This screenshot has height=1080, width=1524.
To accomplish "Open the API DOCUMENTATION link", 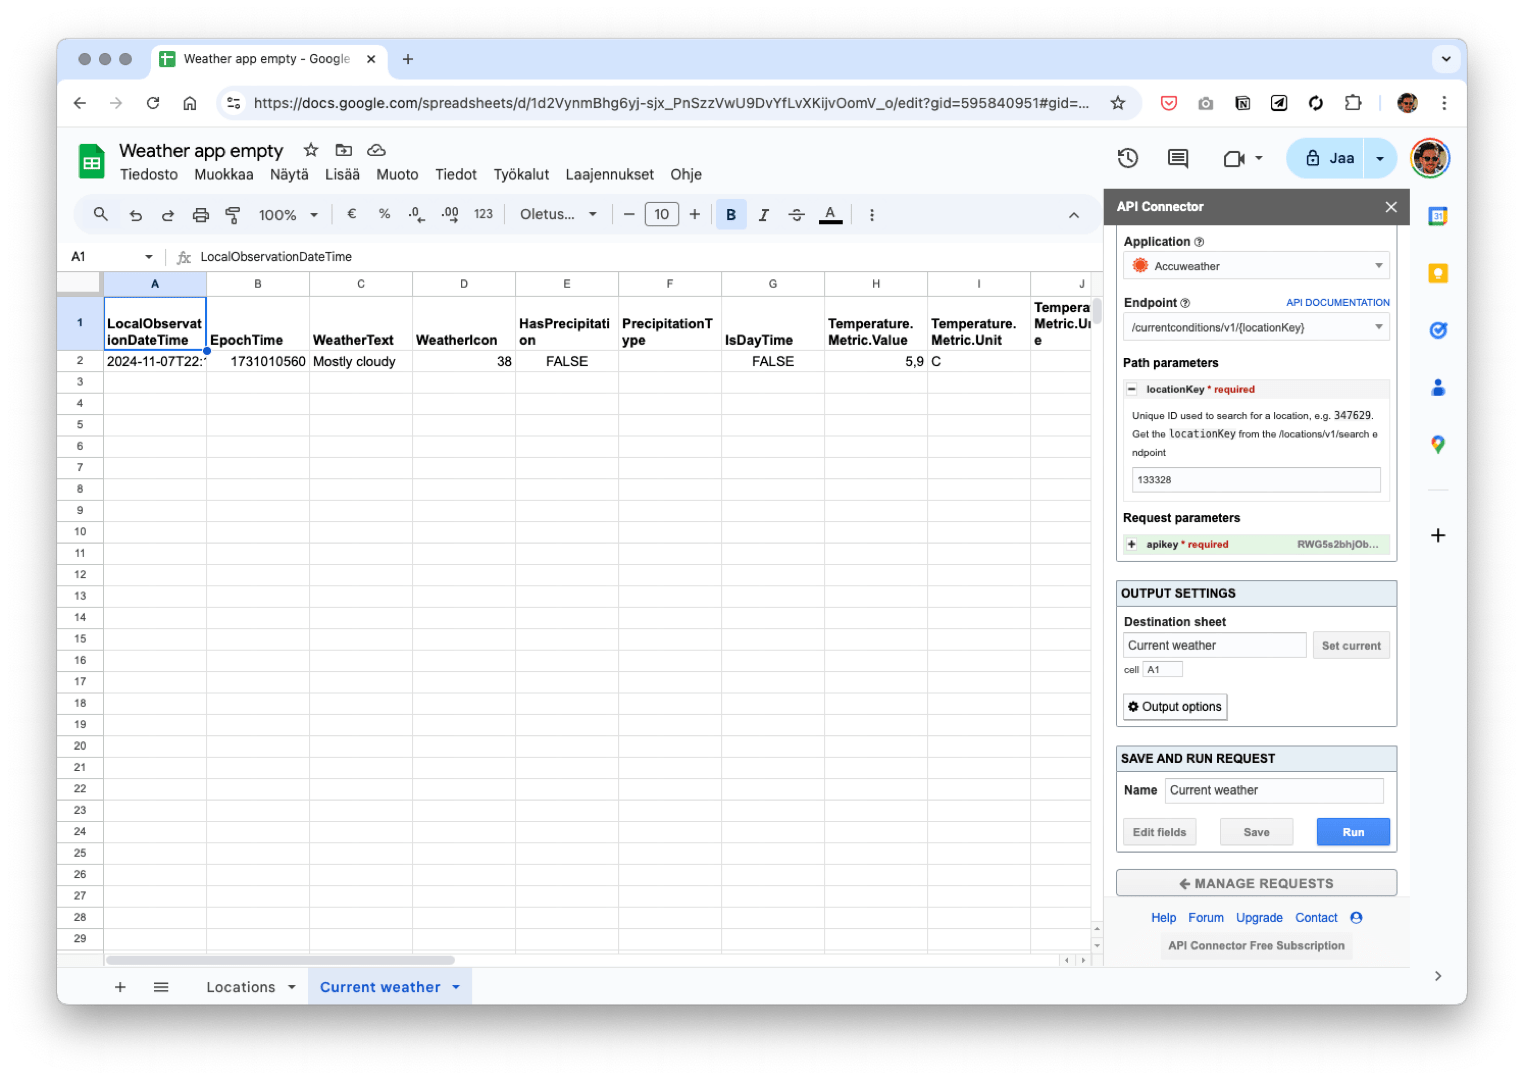I will coord(1337,302).
